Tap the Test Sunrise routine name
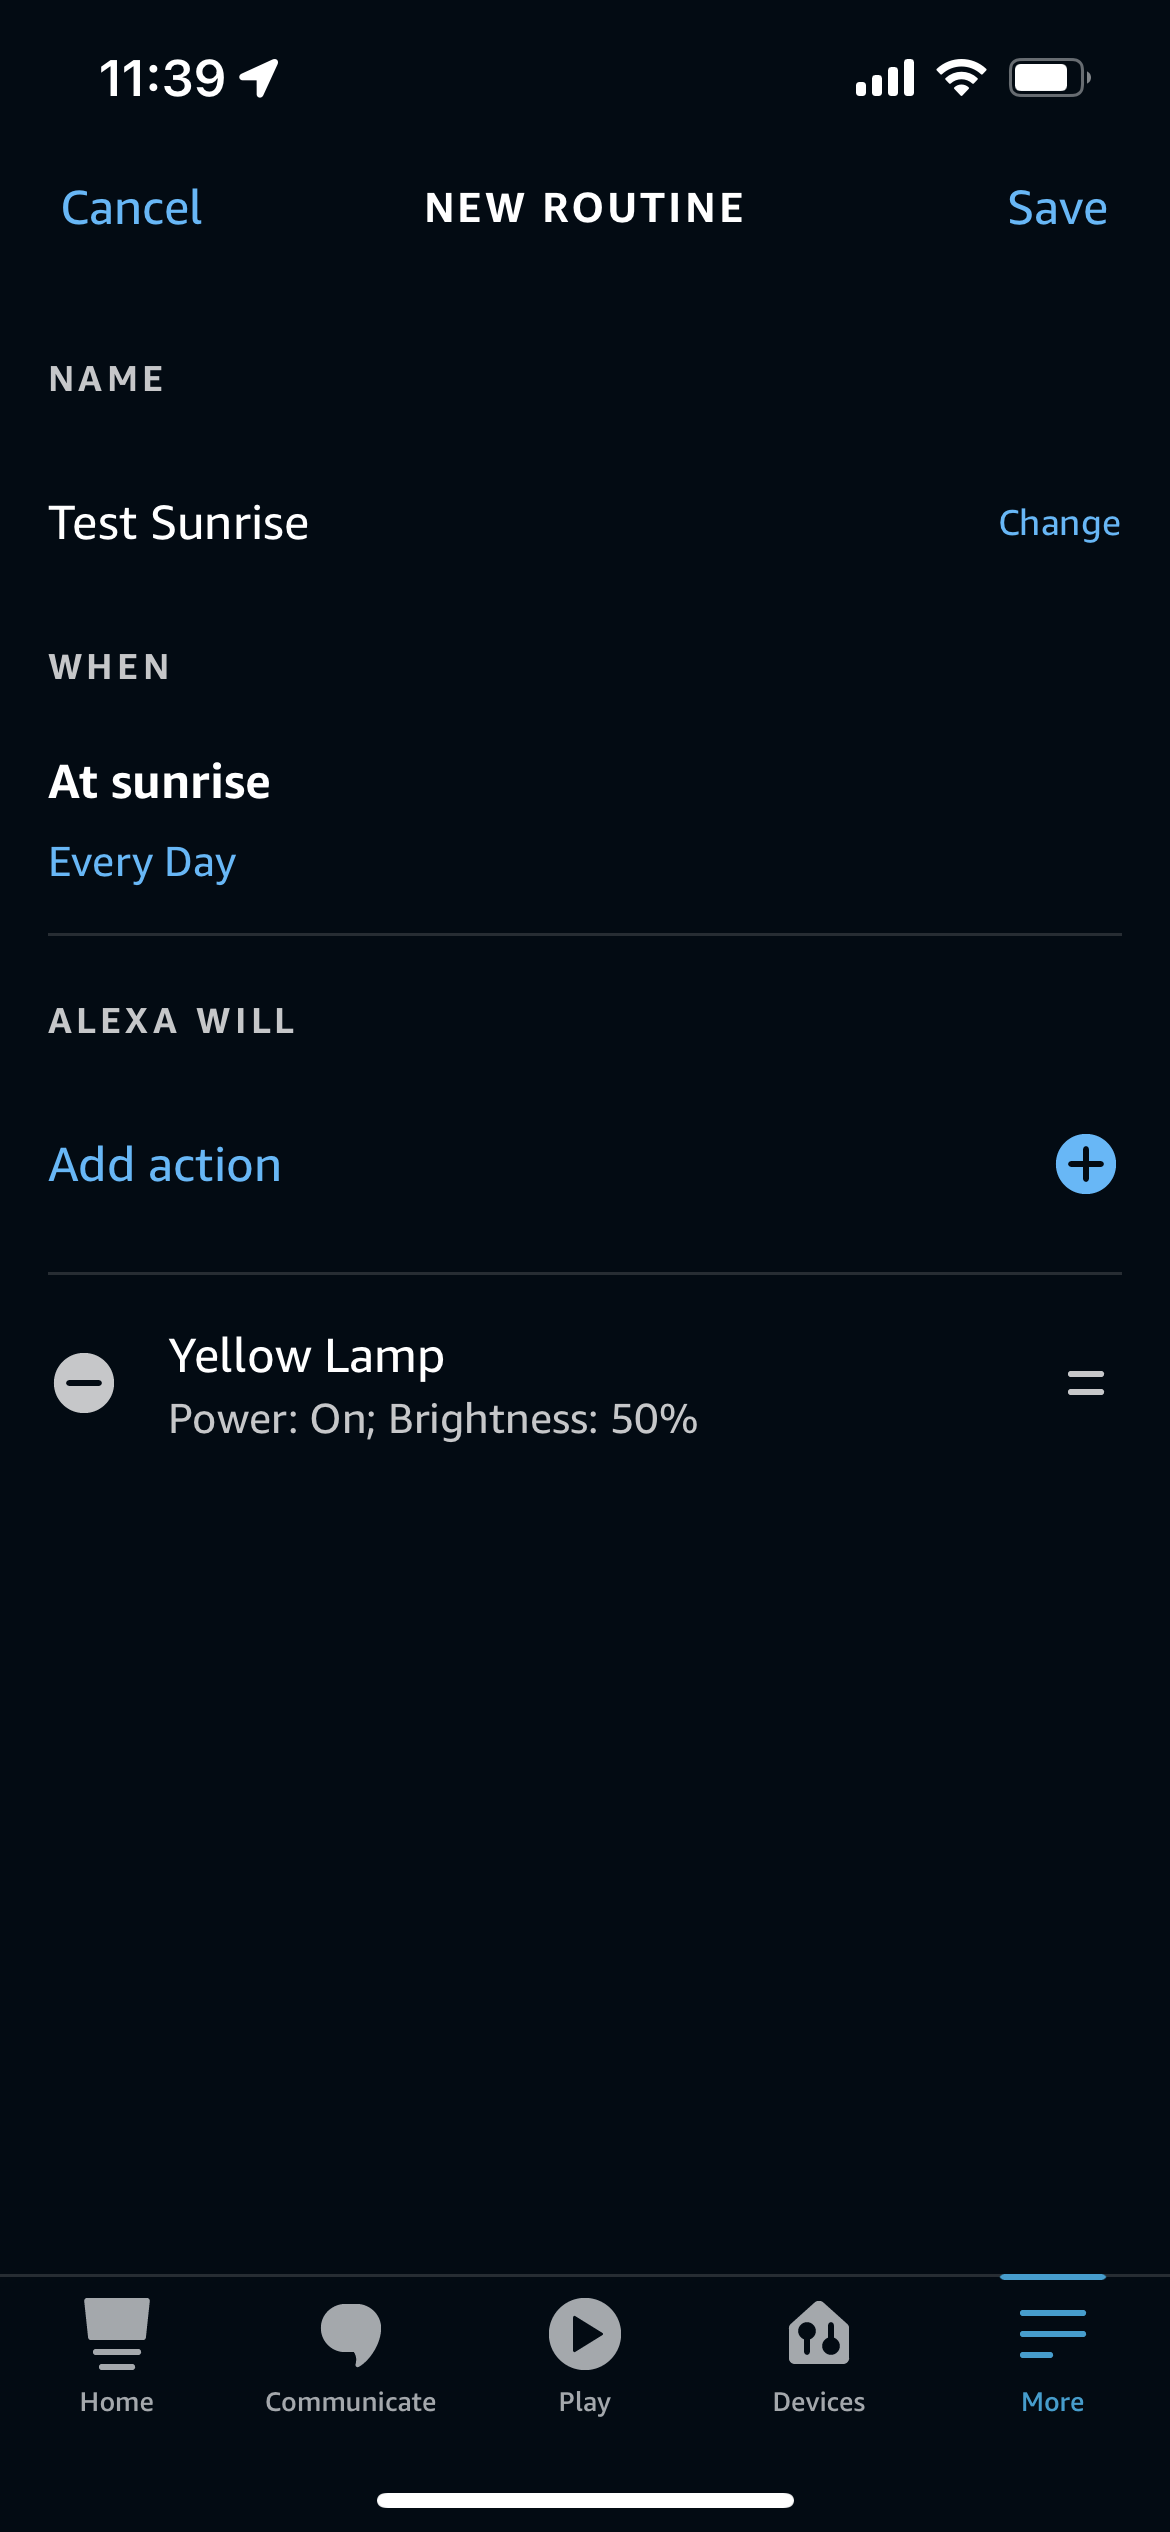 (179, 523)
